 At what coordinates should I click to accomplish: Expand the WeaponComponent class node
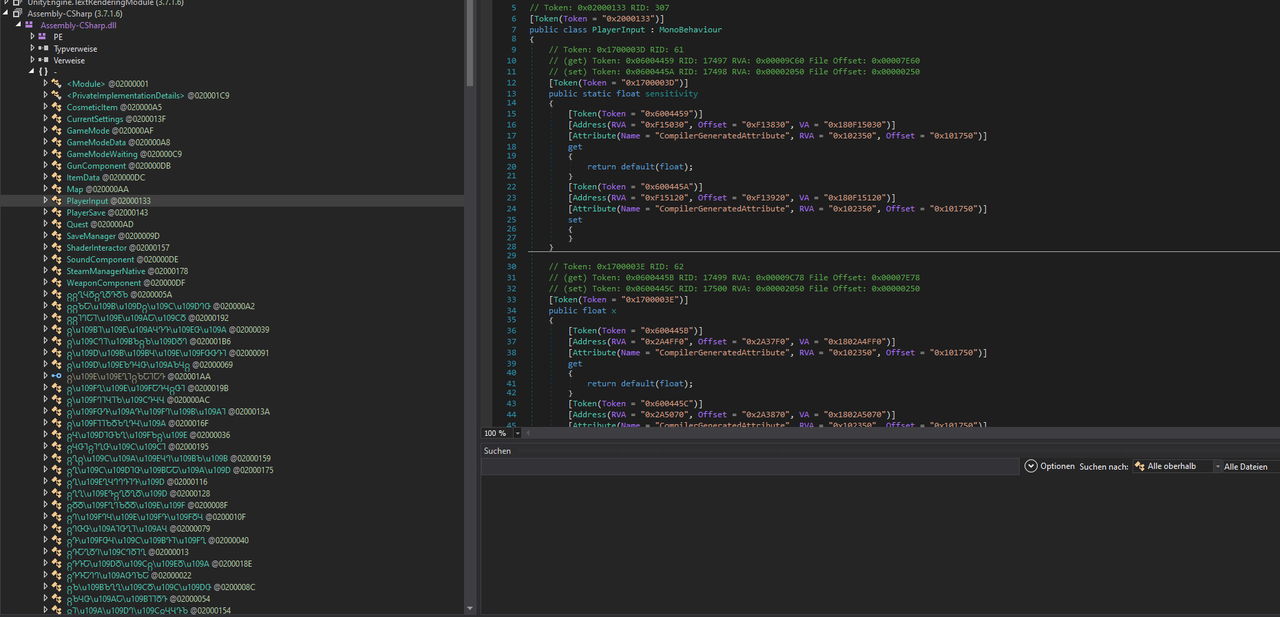45,283
